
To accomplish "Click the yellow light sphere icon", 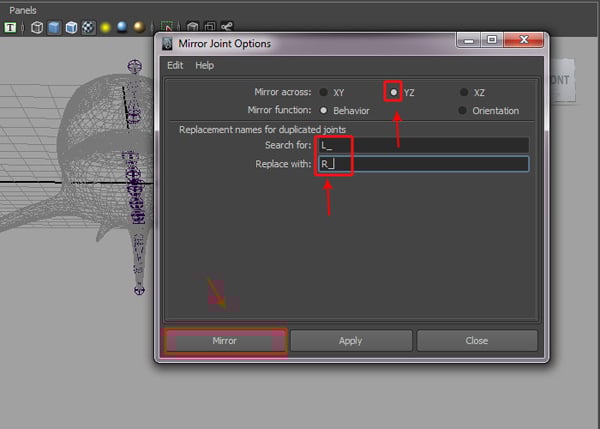I will pos(104,27).
